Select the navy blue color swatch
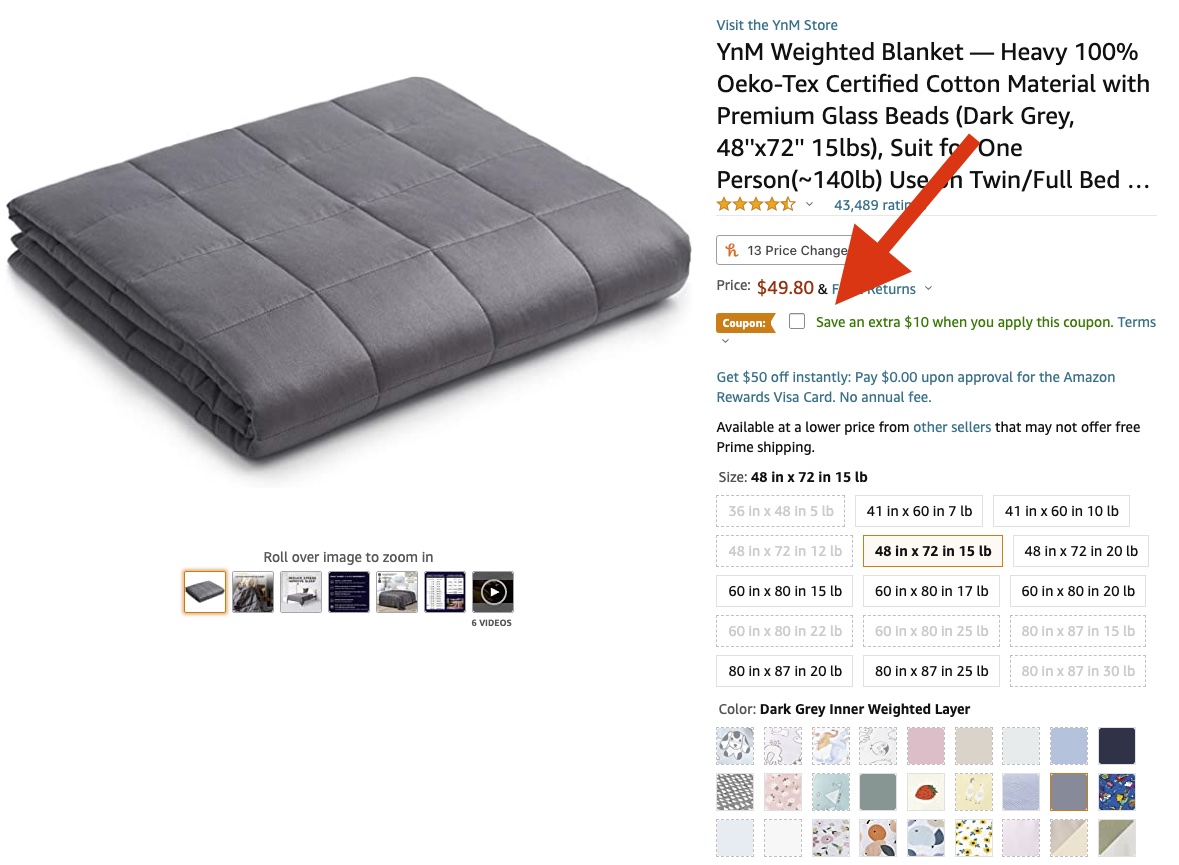Image resolution: width=1179 pixels, height=865 pixels. point(1117,746)
